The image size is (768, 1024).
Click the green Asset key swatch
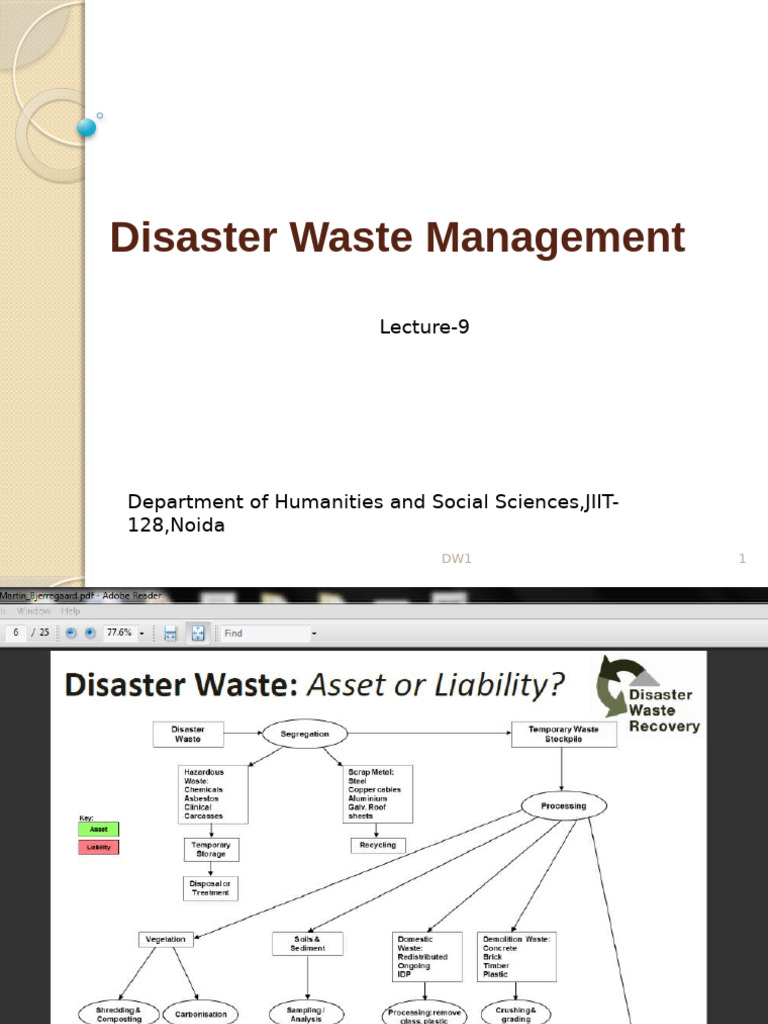coord(99,829)
